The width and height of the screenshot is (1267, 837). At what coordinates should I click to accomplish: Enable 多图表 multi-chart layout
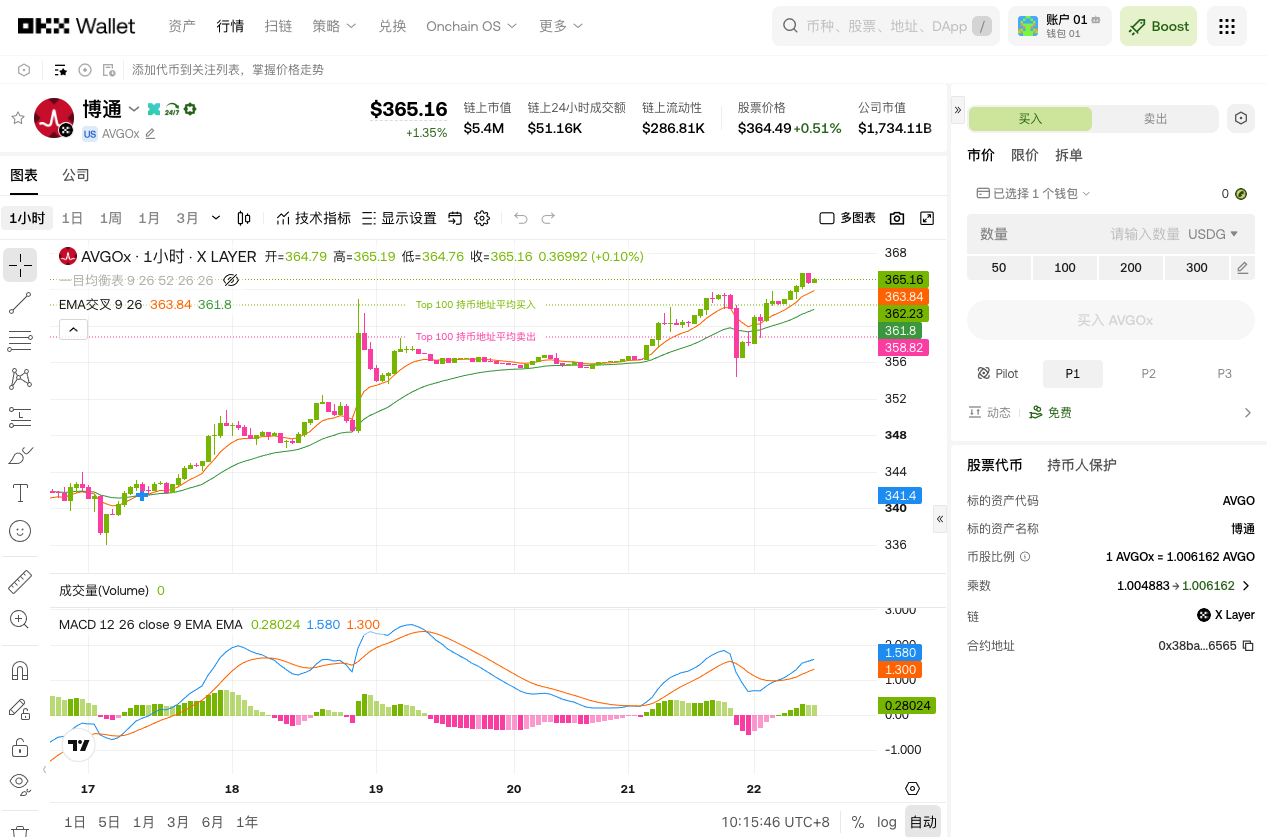(x=847, y=218)
